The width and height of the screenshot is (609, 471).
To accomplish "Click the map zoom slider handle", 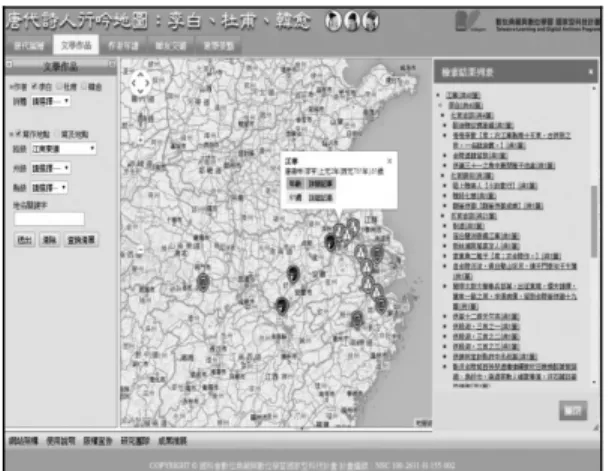I will pos(141,116).
